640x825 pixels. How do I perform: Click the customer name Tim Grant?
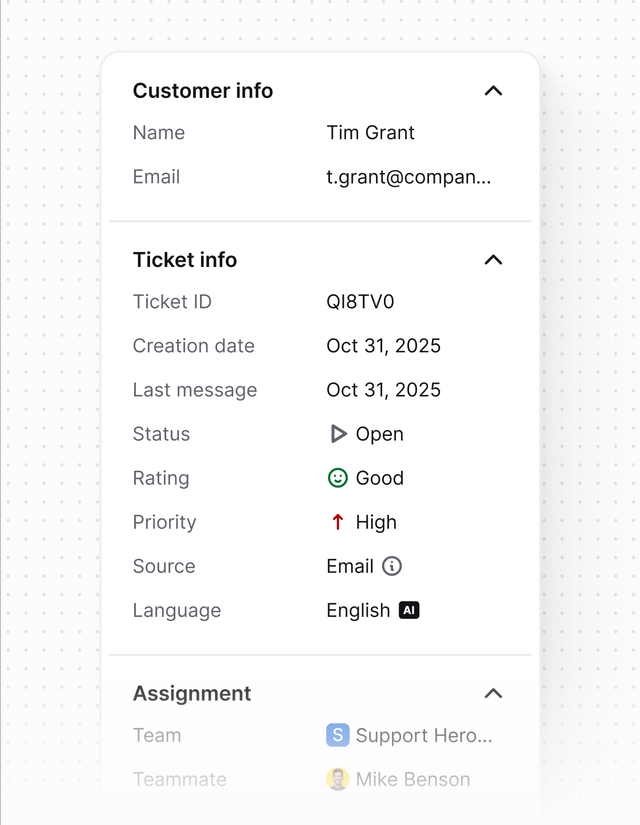pyautogui.click(x=369, y=132)
